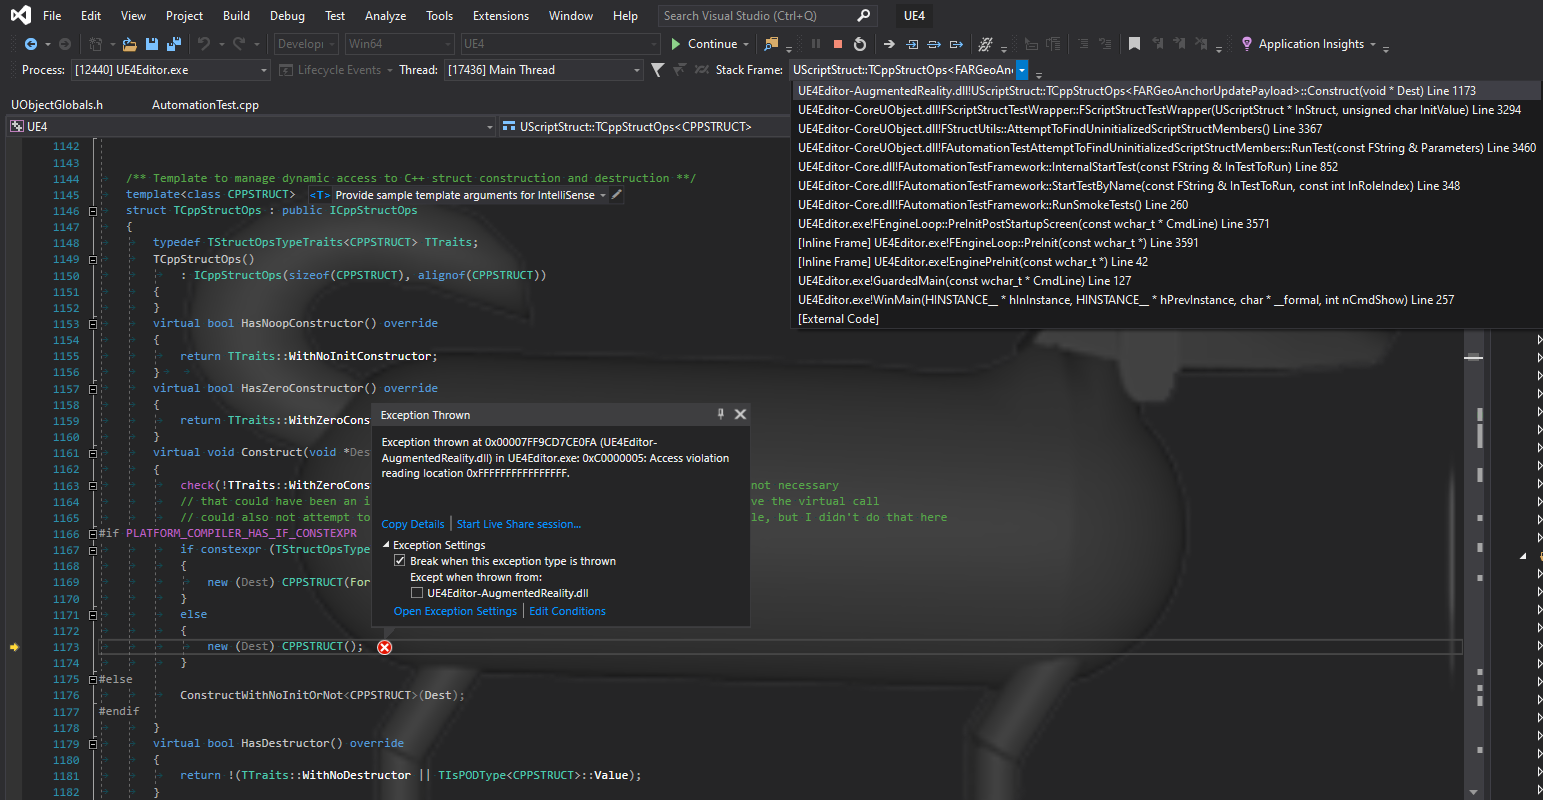Switch to the UObjectGlobals.h tab

57,104
